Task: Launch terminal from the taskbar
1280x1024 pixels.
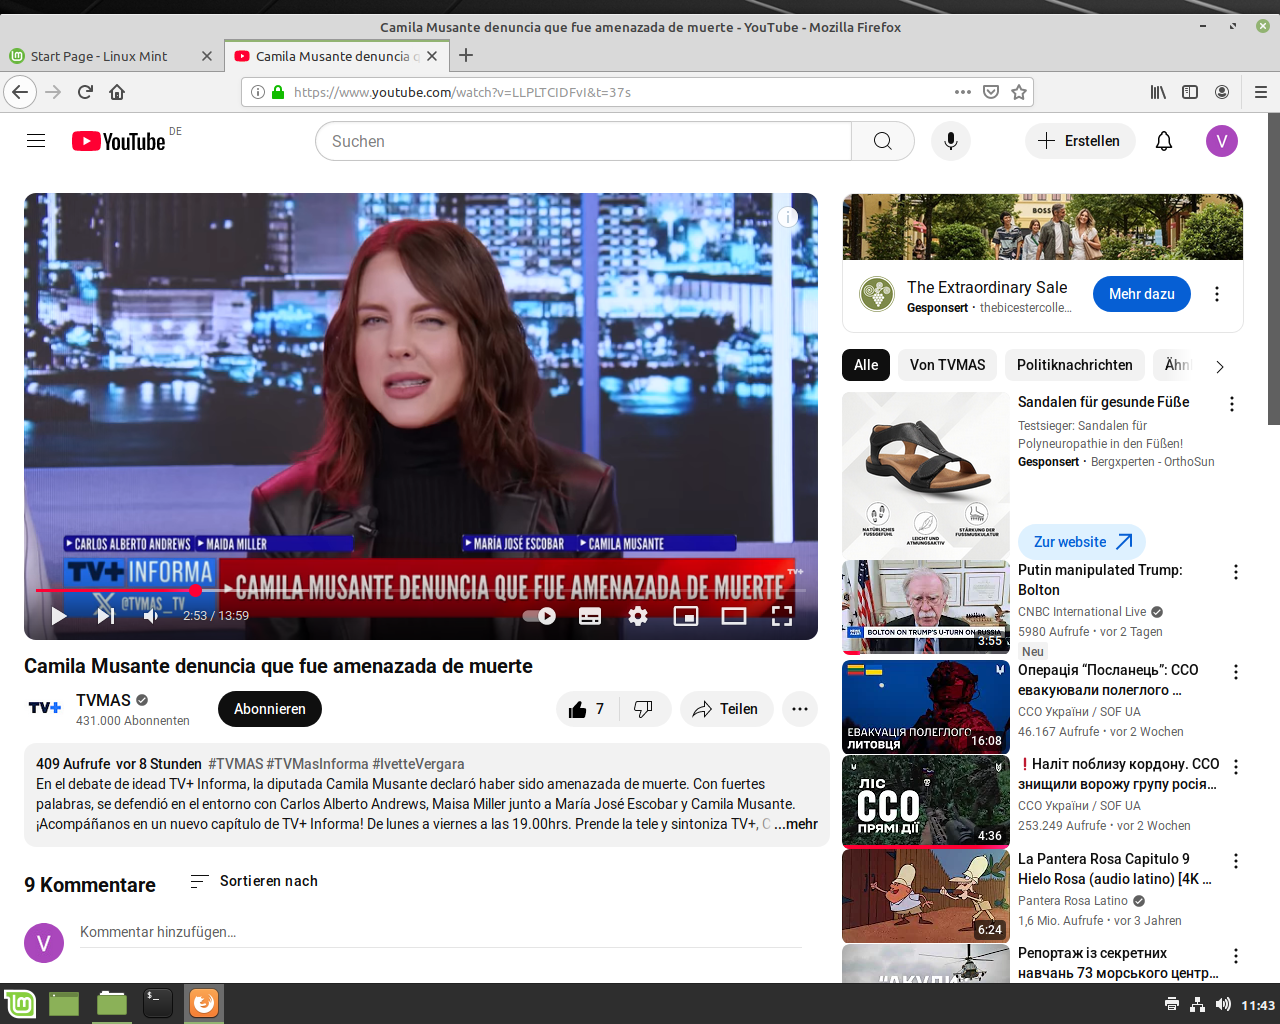Action: [x=157, y=1003]
